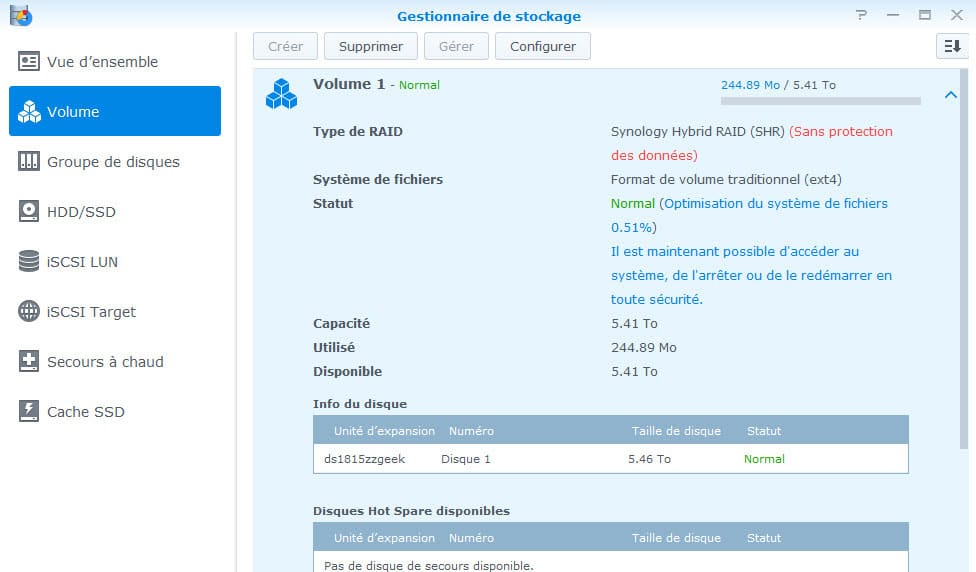Click the Vue d'ensemble overview icon
976x572 pixels.
29,62
